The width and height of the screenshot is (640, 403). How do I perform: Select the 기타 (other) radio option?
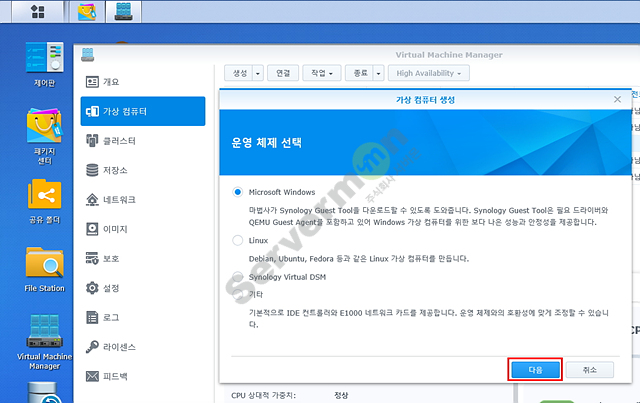tap(238, 294)
